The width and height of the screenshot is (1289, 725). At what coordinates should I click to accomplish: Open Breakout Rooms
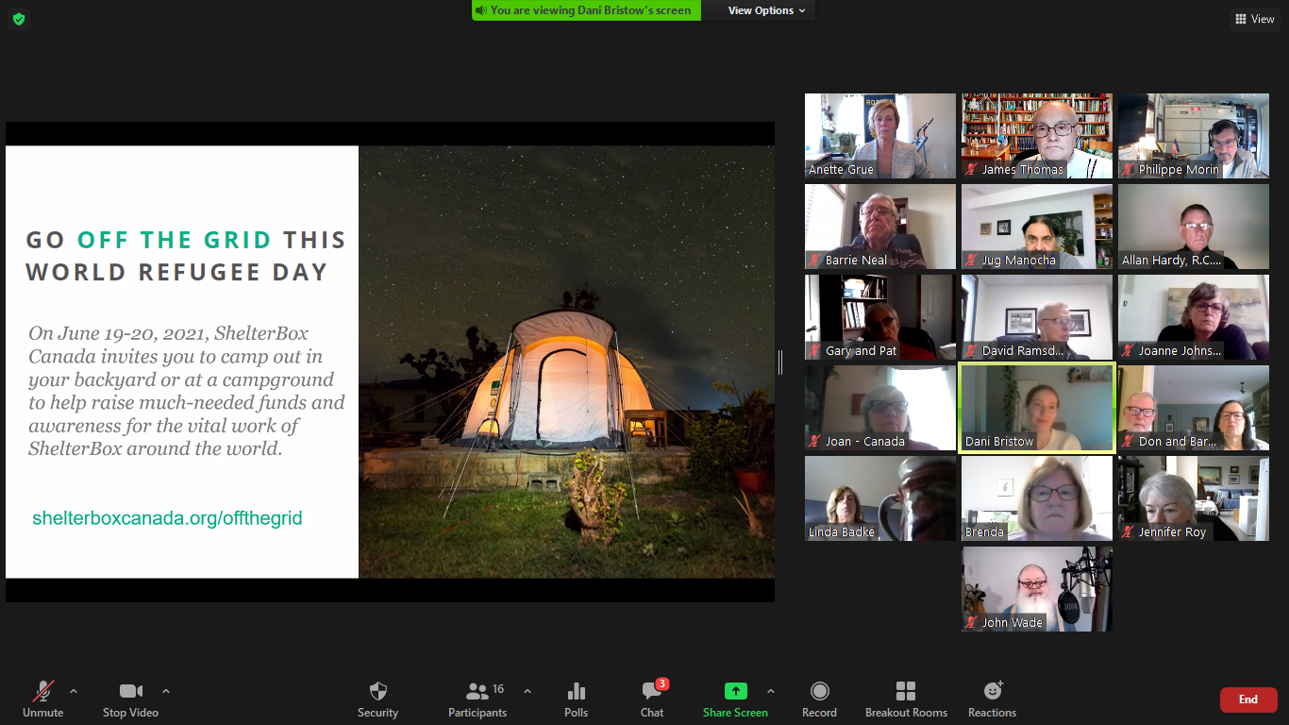click(x=906, y=699)
